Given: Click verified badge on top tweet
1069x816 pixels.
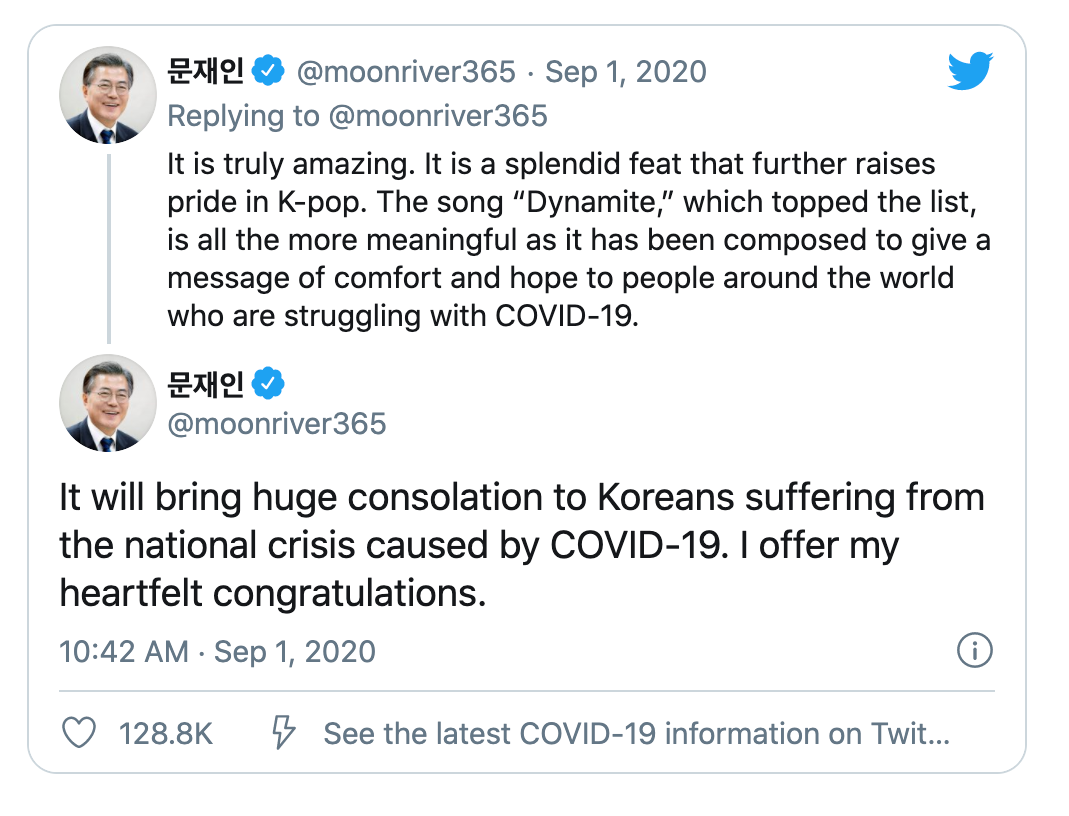Looking at the screenshot, I should tap(268, 71).
